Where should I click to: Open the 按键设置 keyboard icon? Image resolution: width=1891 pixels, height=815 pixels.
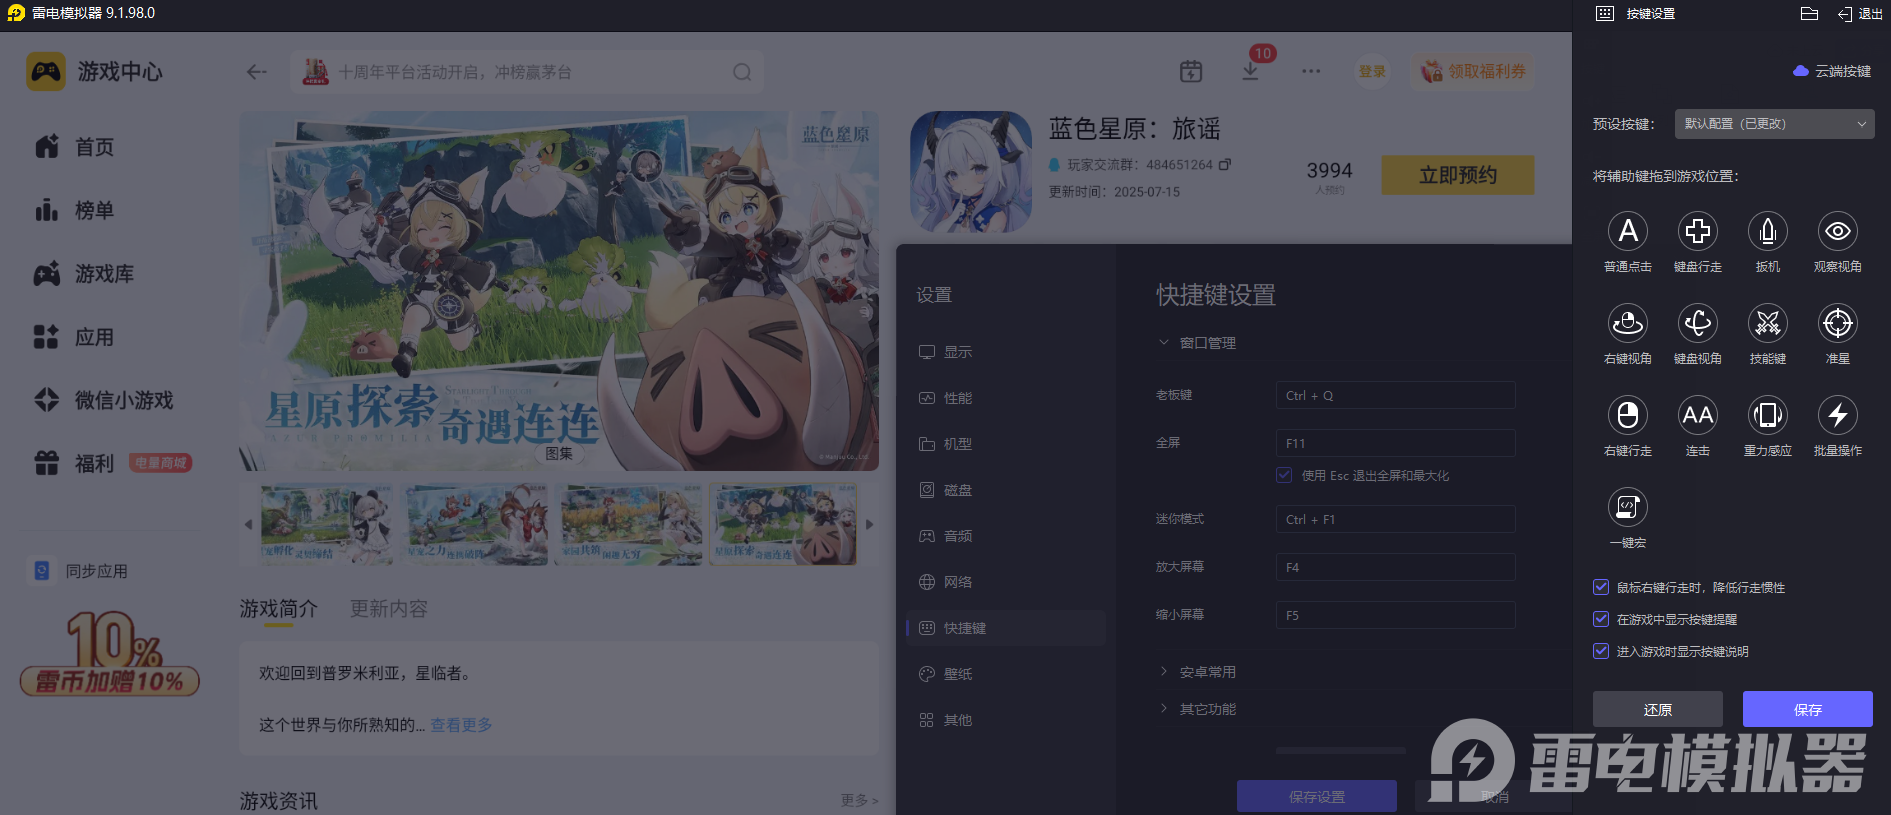(1605, 14)
